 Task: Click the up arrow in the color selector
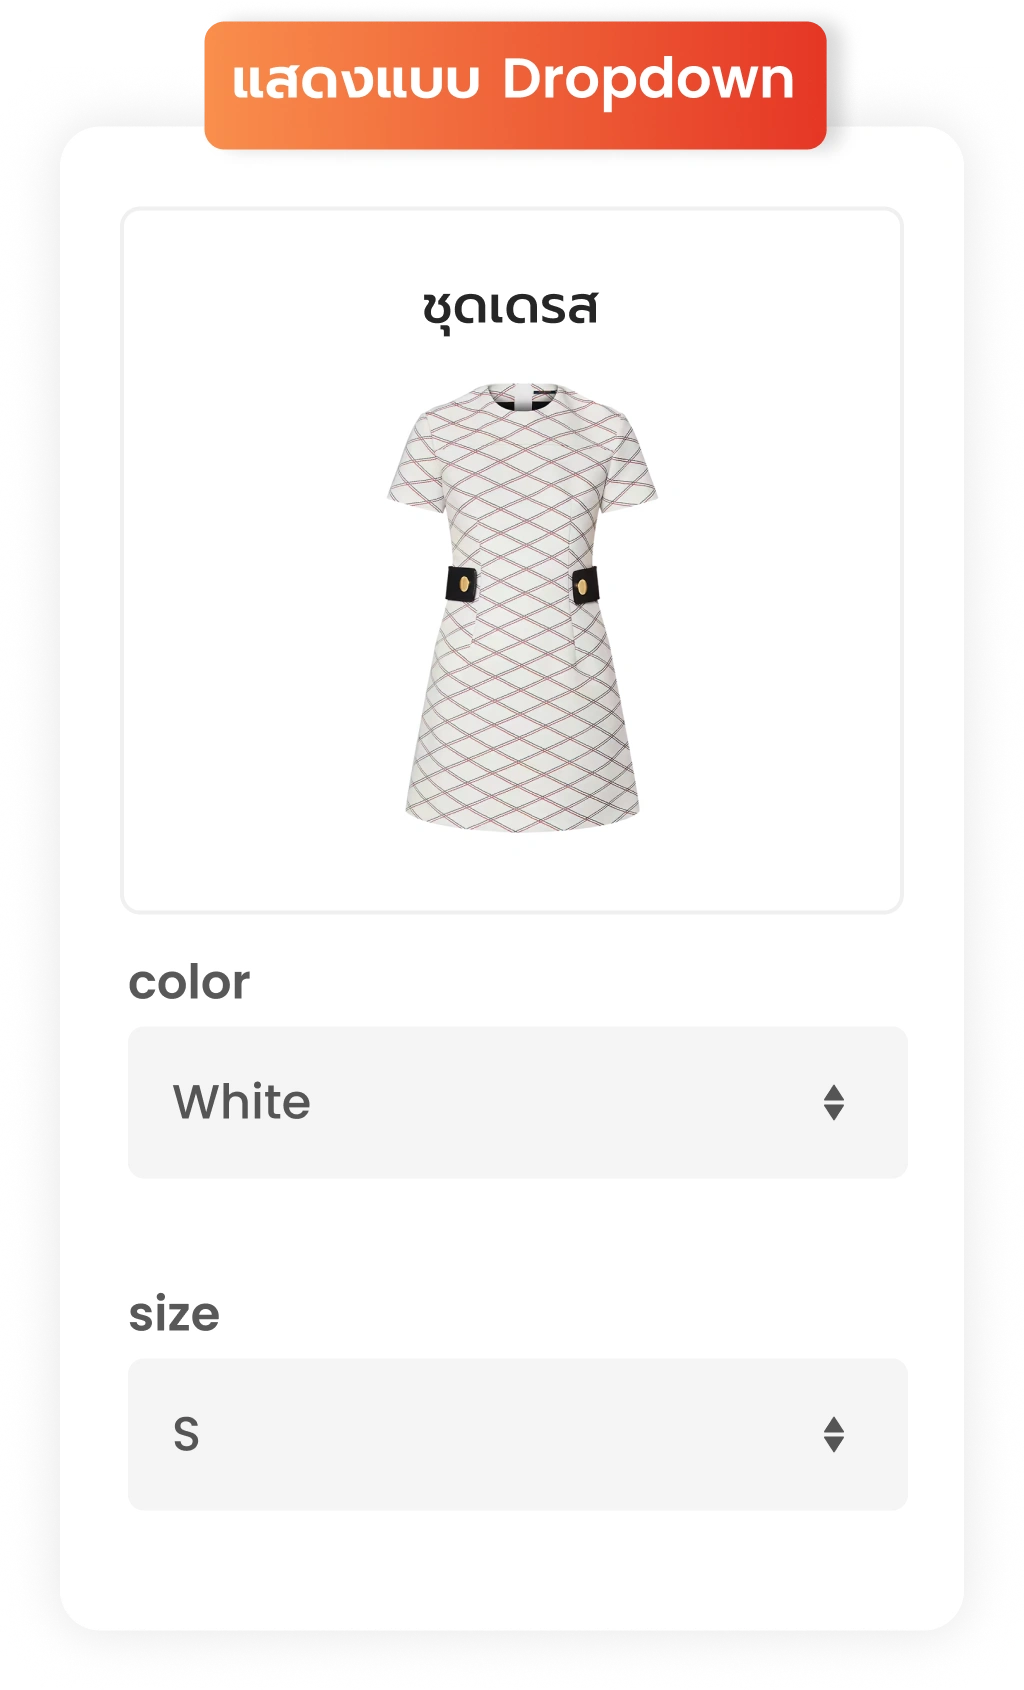pos(834,1092)
